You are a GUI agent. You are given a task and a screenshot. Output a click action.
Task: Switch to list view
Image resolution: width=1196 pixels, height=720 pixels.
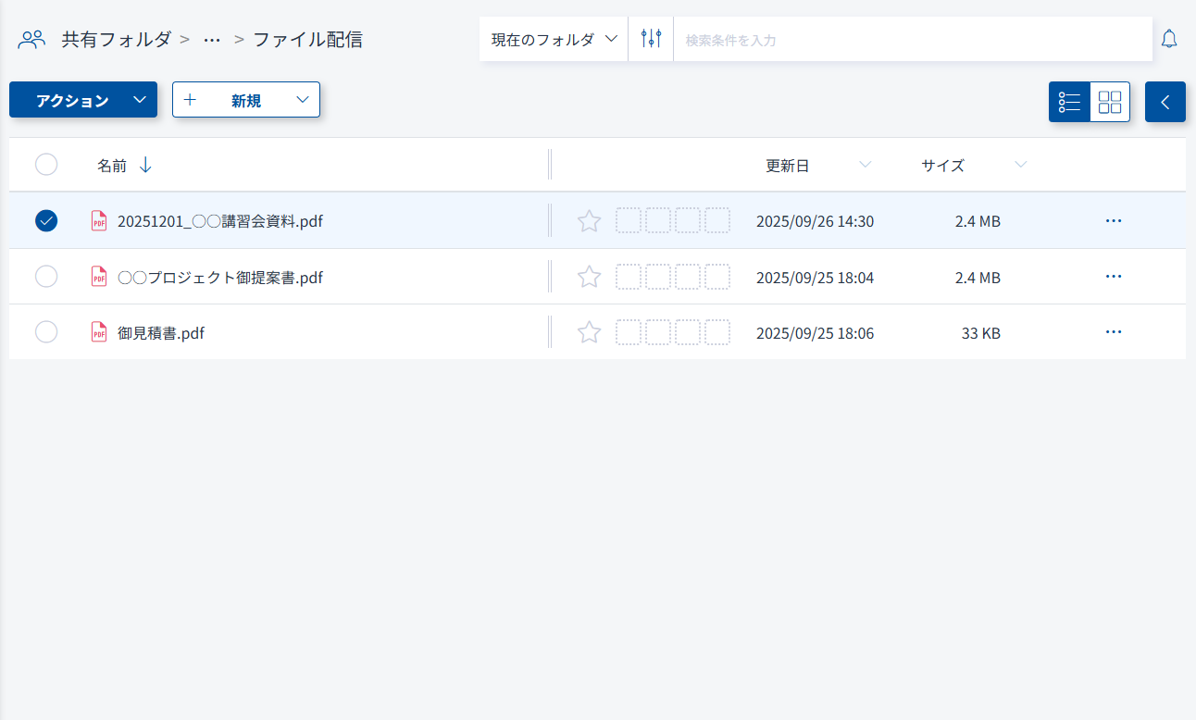tap(1069, 102)
